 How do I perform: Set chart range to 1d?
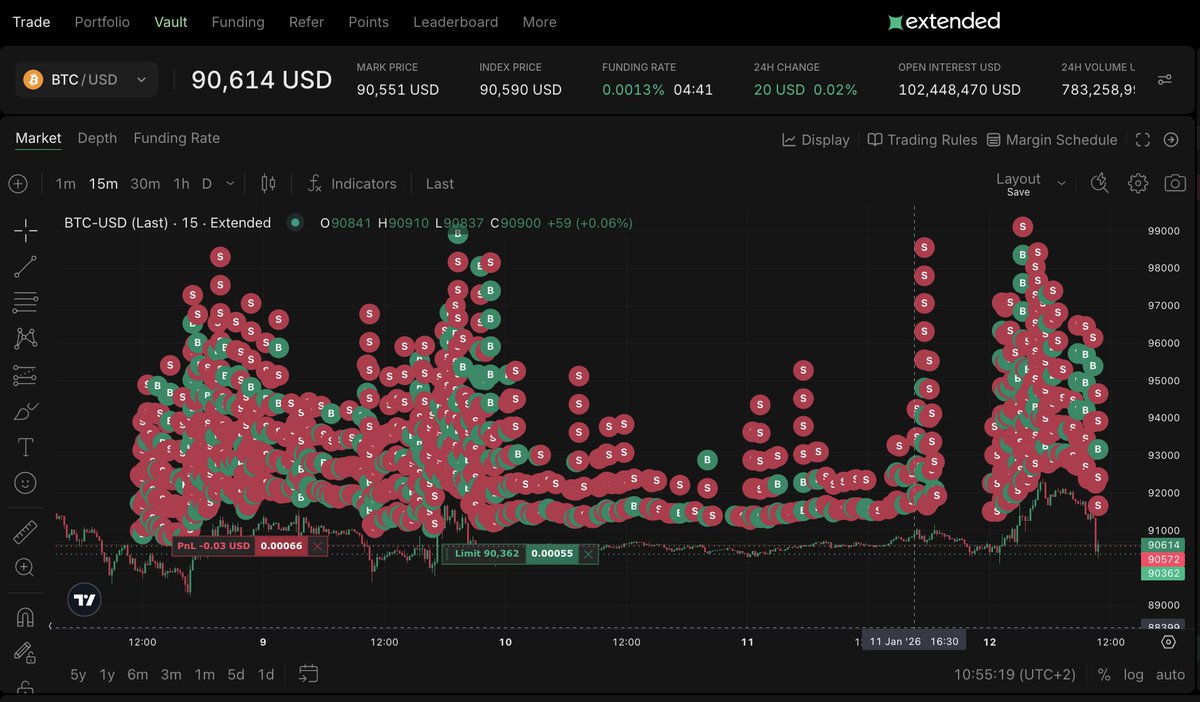tap(266, 674)
